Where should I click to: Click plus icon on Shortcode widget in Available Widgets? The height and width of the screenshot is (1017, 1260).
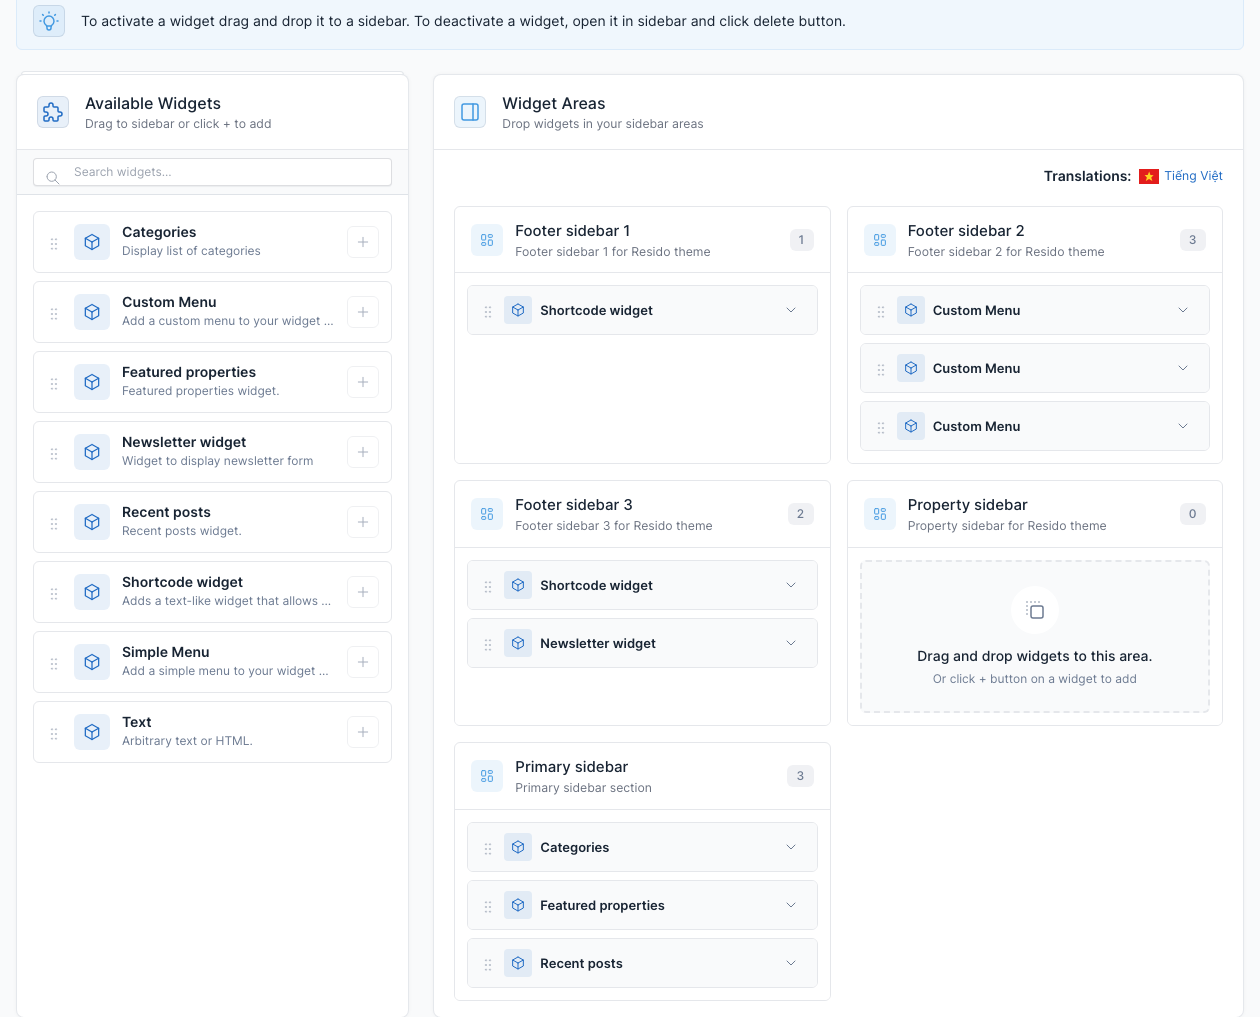tap(363, 592)
